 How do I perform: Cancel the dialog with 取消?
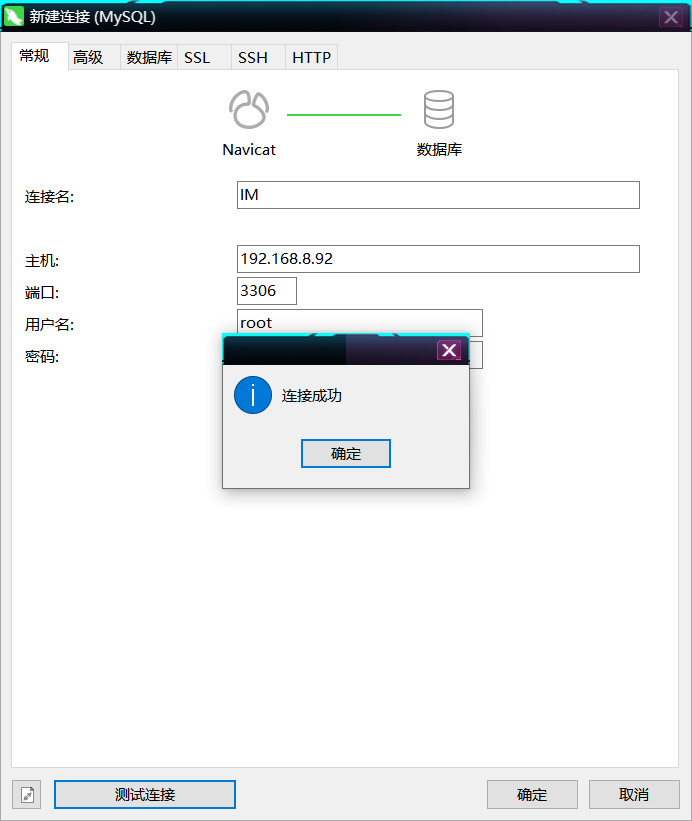point(634,794)
